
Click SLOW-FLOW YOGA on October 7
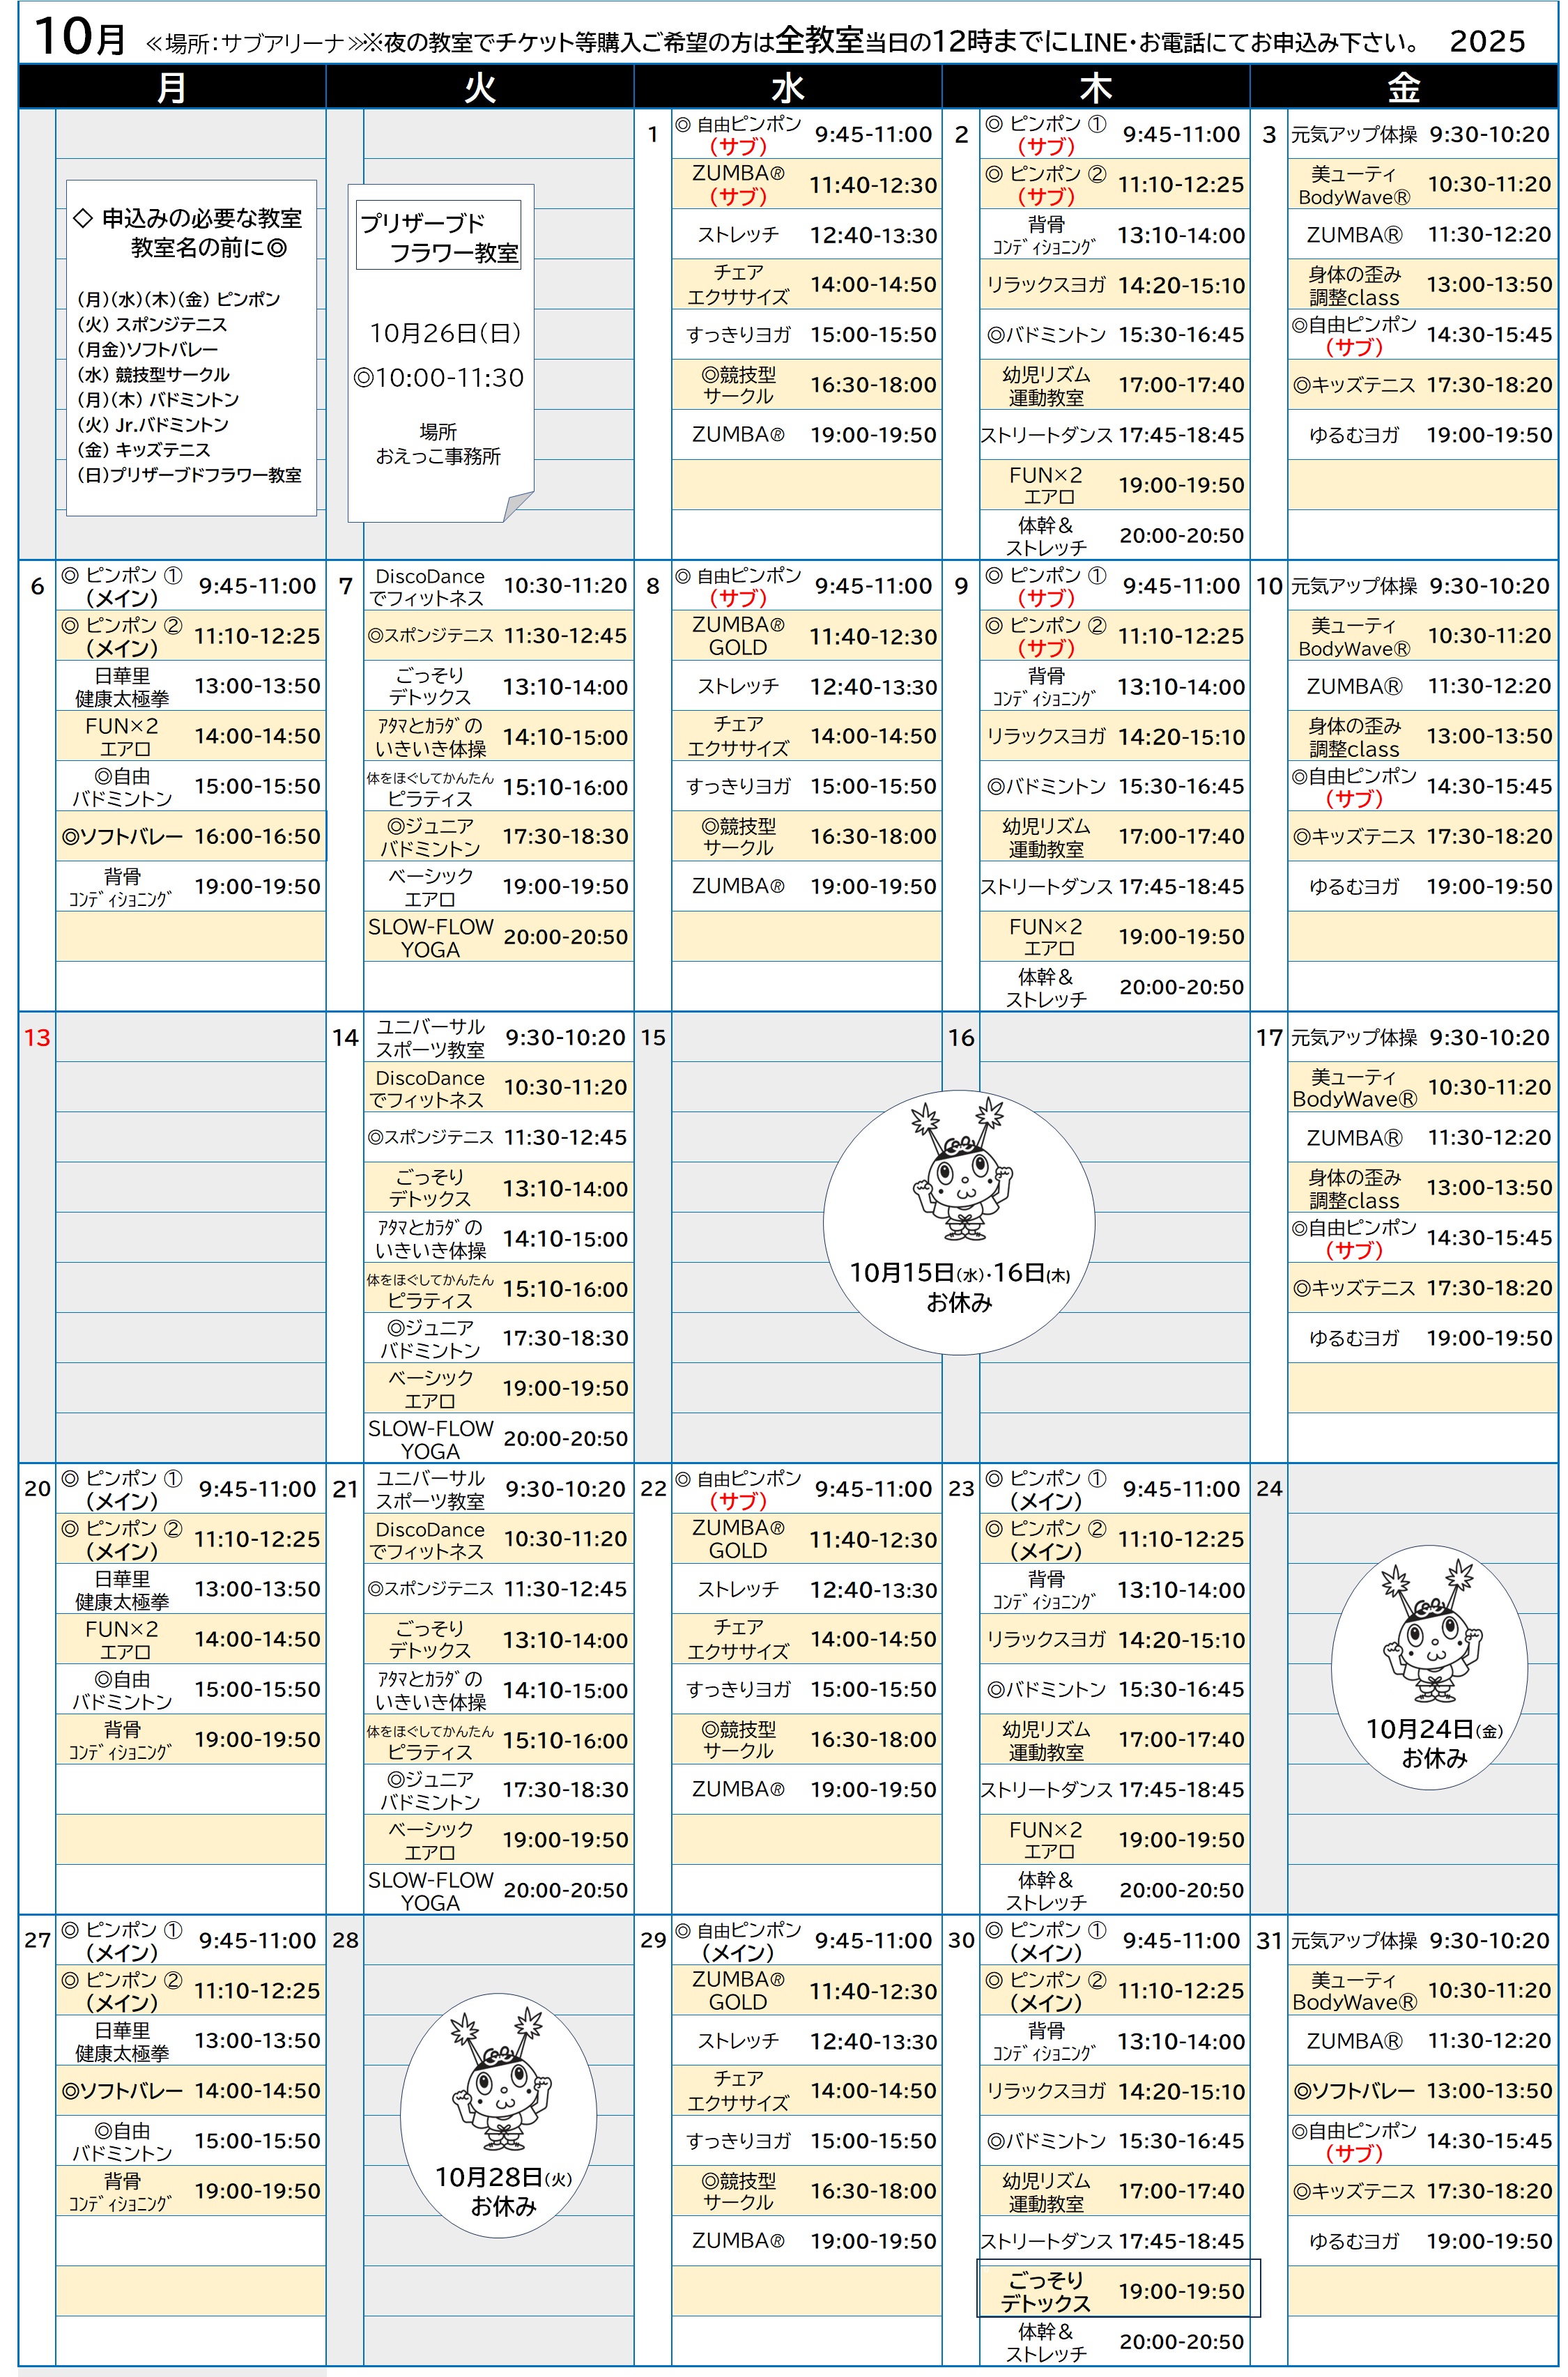[x=498, y=937]
